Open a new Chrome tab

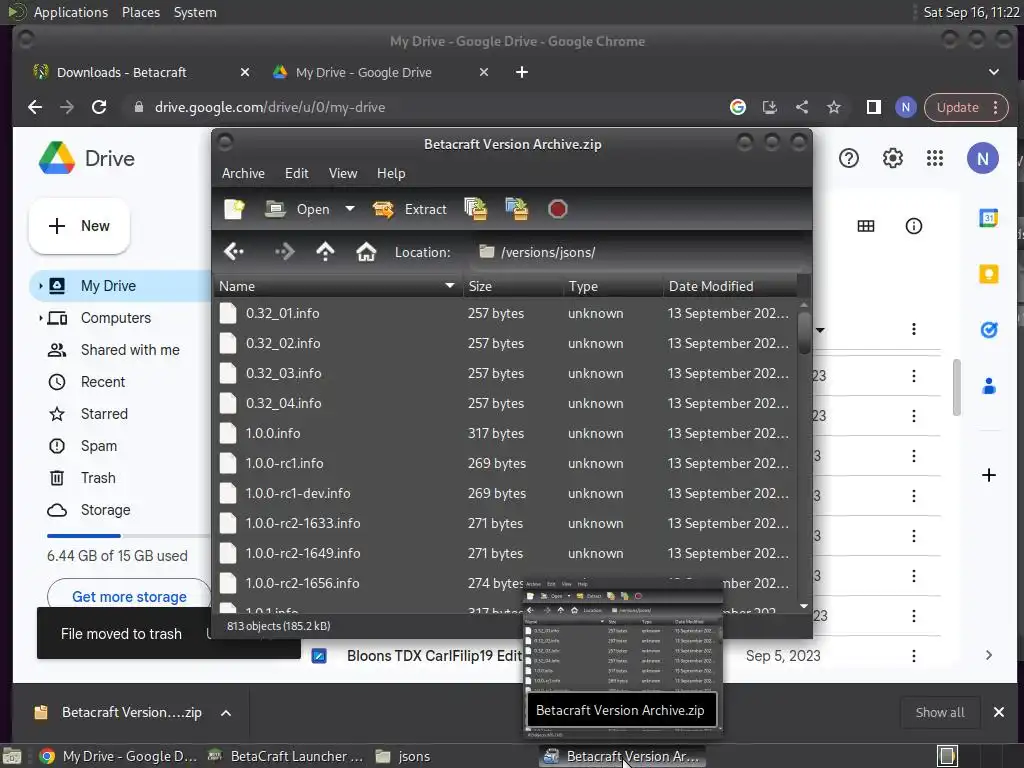[522, 72]
